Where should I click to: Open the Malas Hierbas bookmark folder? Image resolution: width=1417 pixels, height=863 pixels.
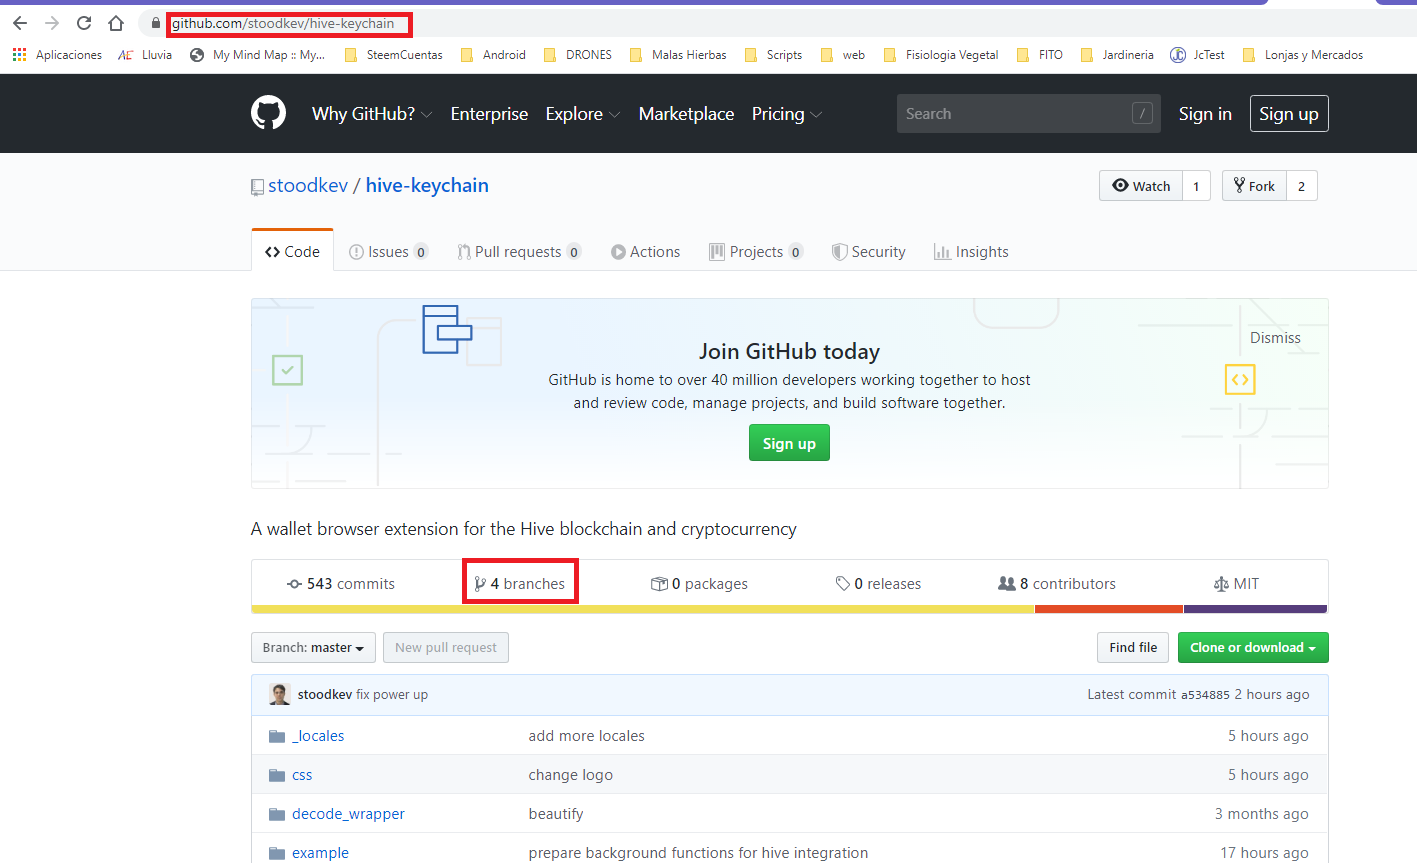[678, 55]
